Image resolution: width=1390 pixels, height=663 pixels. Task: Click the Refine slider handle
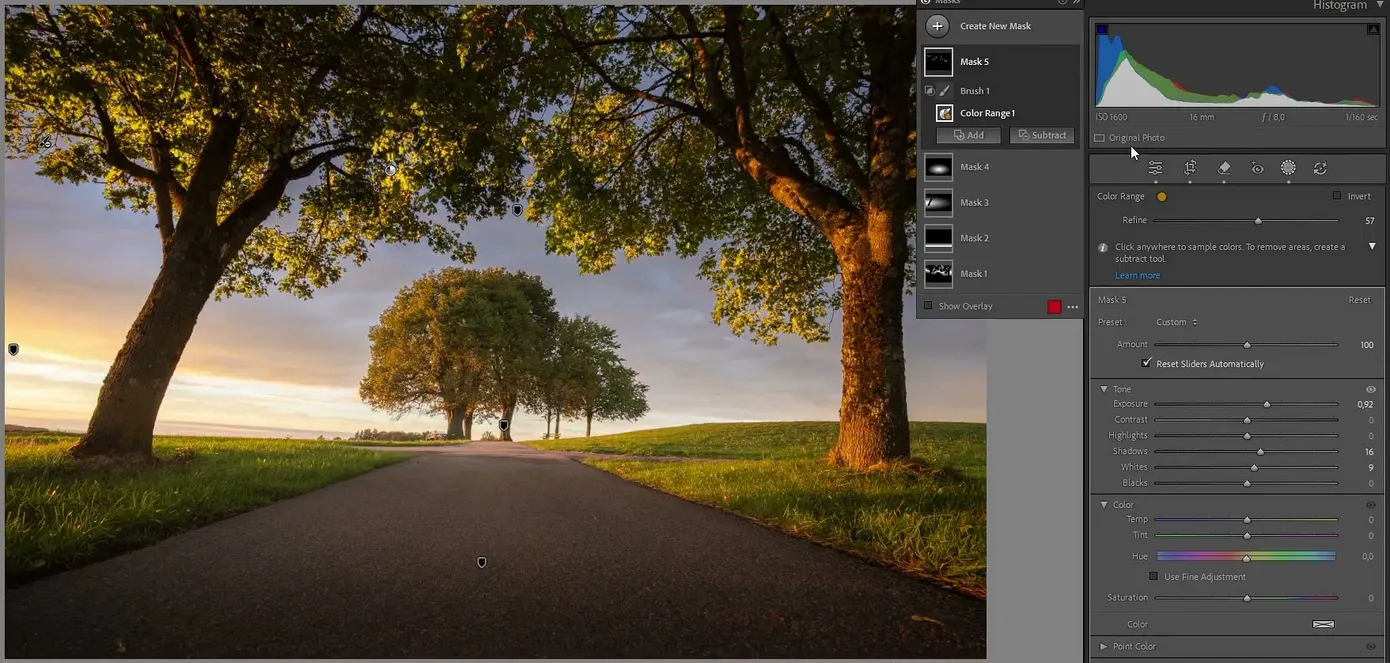pos(1258,221)
